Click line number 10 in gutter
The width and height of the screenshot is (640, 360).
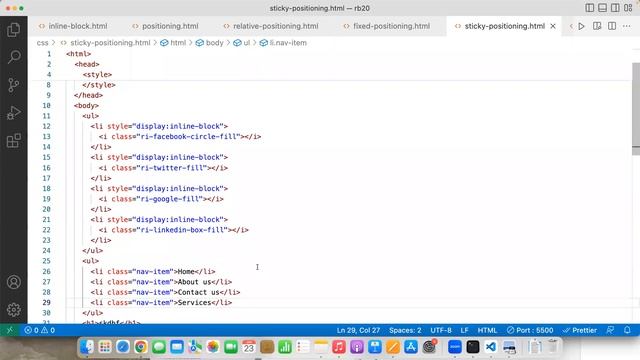pos(46,106)
